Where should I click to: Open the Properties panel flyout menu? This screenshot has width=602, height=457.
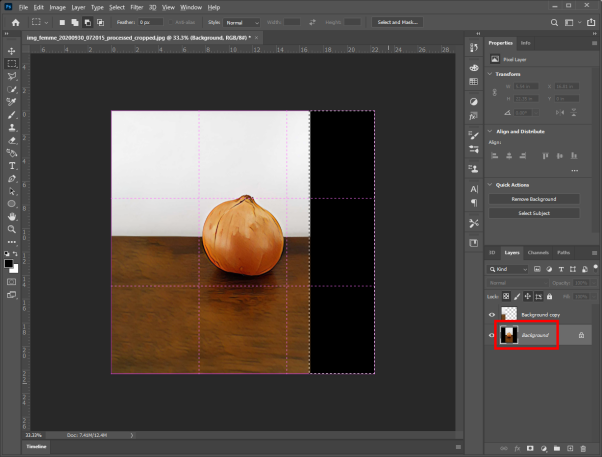tap(594, 43)
